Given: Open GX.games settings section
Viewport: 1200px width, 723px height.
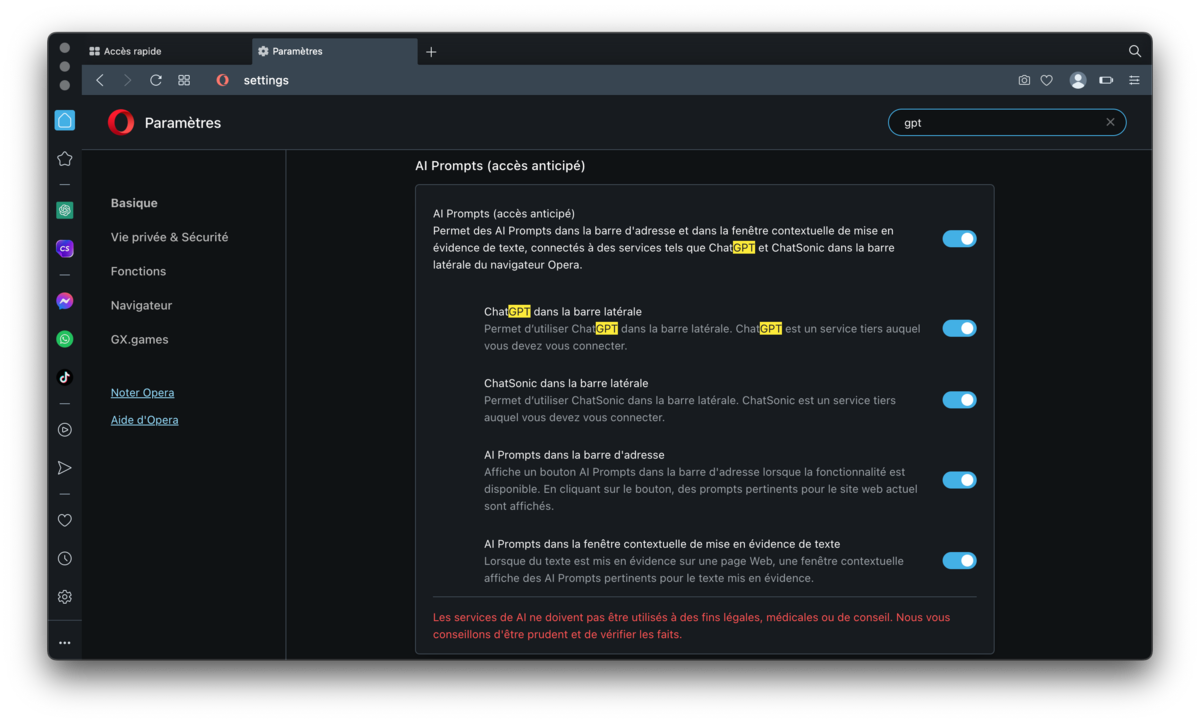Looking at the screenshot, I should [139, 339].
